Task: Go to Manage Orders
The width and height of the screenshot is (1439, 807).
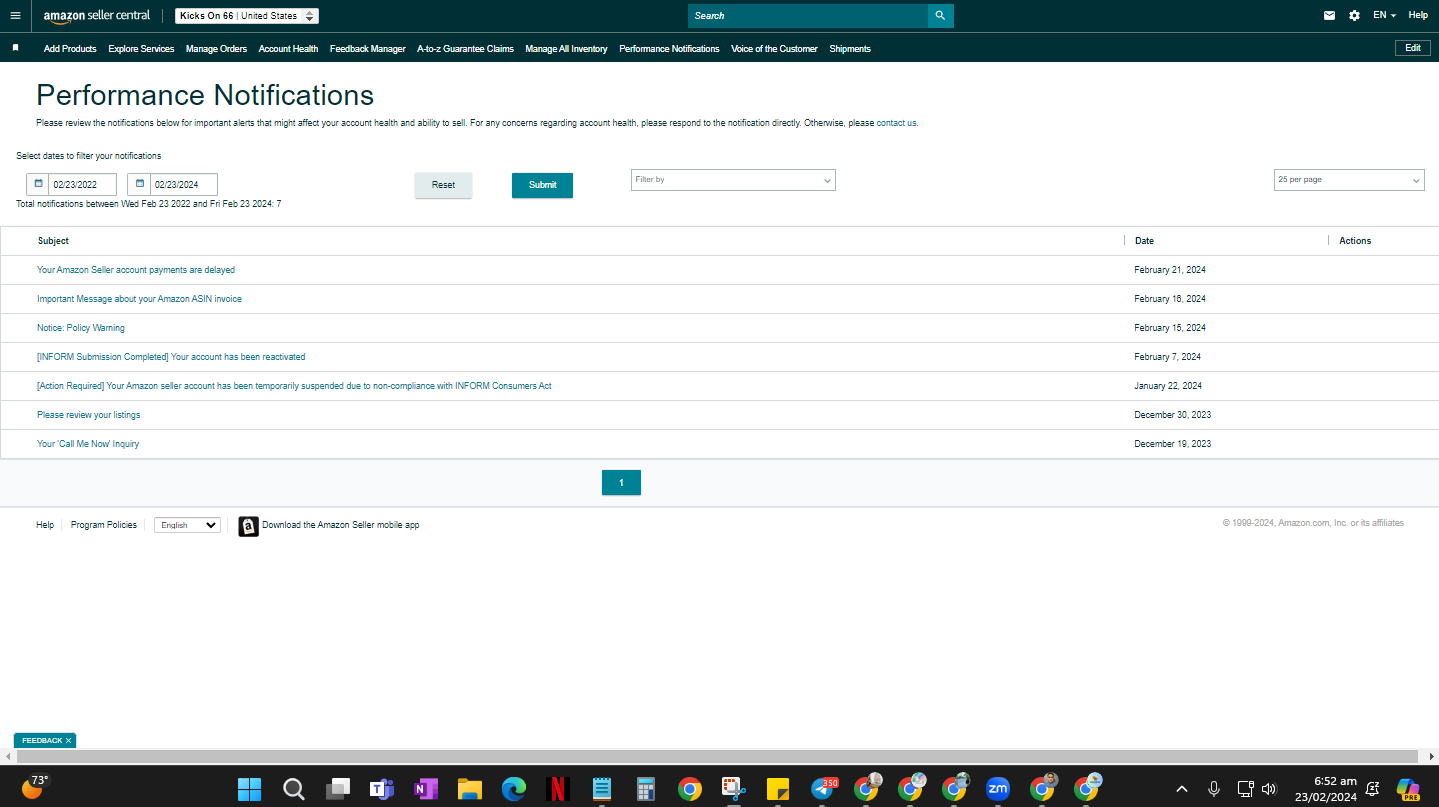Action: pos(216,49)
